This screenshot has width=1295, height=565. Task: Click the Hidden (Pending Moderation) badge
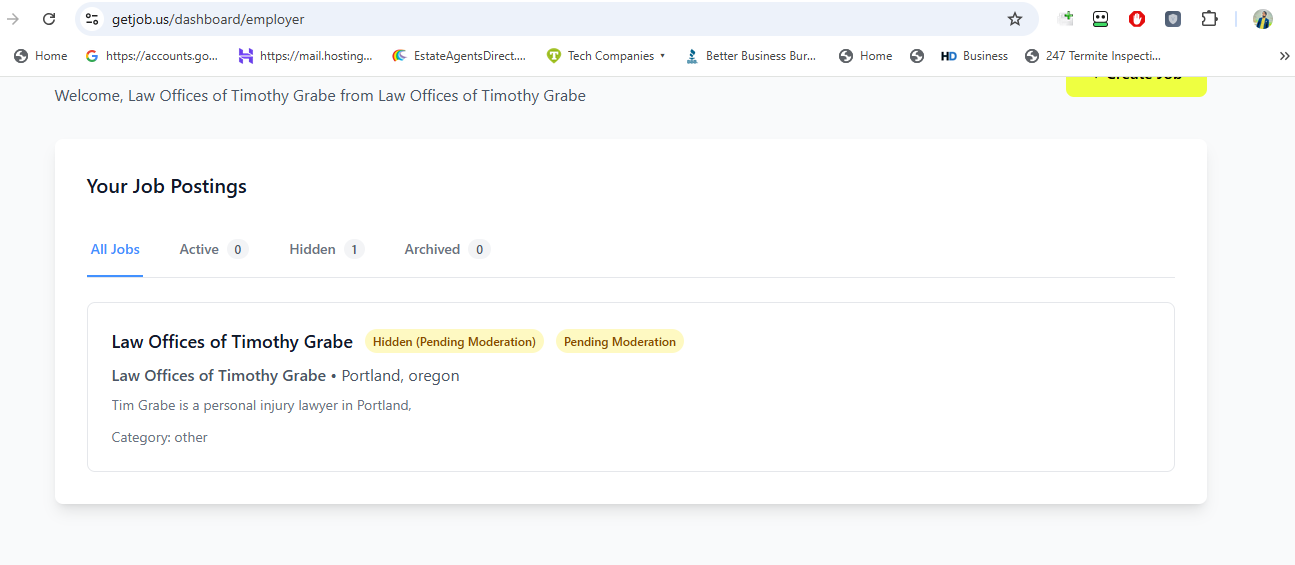[454, 342]
